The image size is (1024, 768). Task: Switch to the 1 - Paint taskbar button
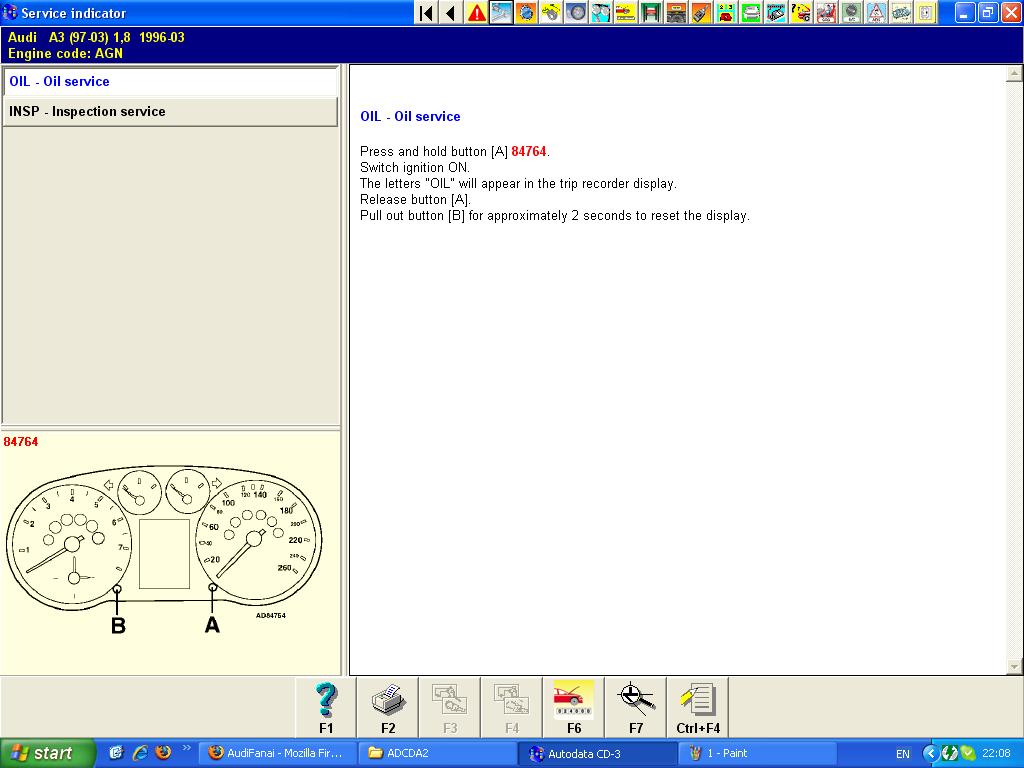[x=758, y=754]
